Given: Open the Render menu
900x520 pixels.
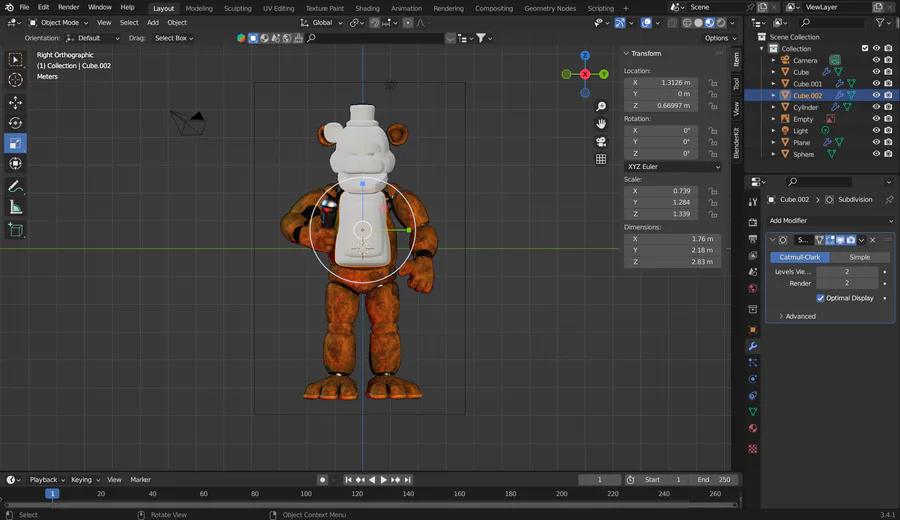Looking at the screenshot, I should click(x=68, y=7).
